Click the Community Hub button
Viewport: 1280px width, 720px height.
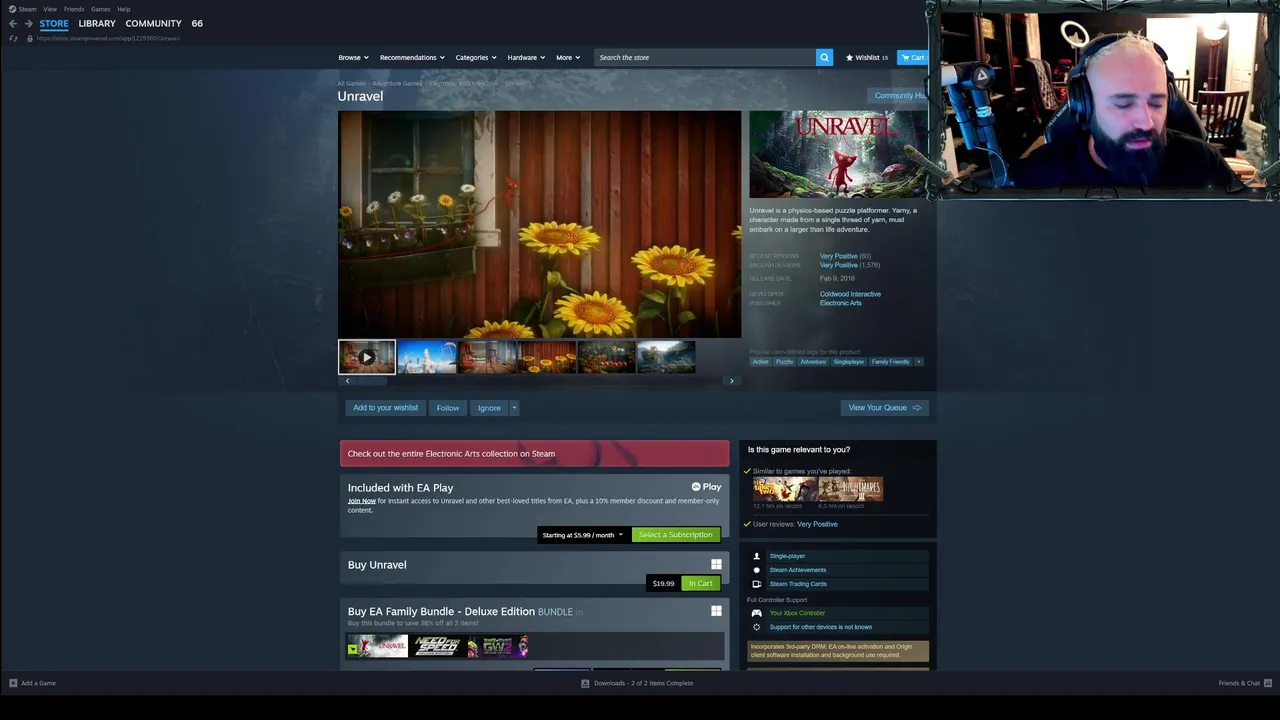pyautogui.click(x=898, y=96)
